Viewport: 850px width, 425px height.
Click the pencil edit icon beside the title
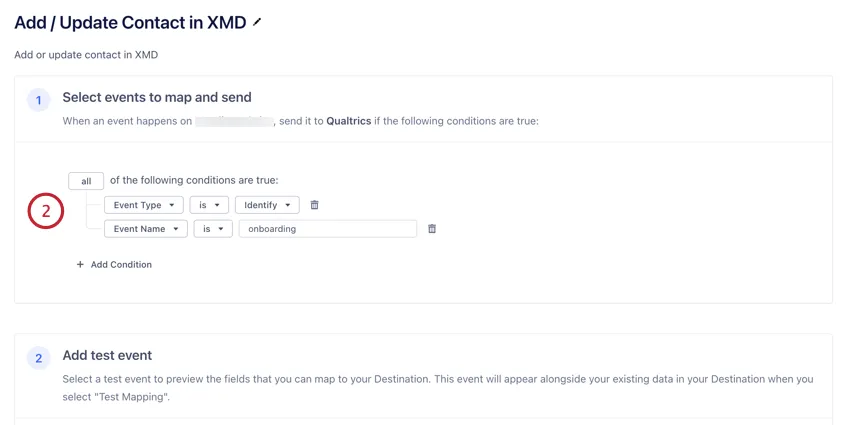[x=257, y=22]
